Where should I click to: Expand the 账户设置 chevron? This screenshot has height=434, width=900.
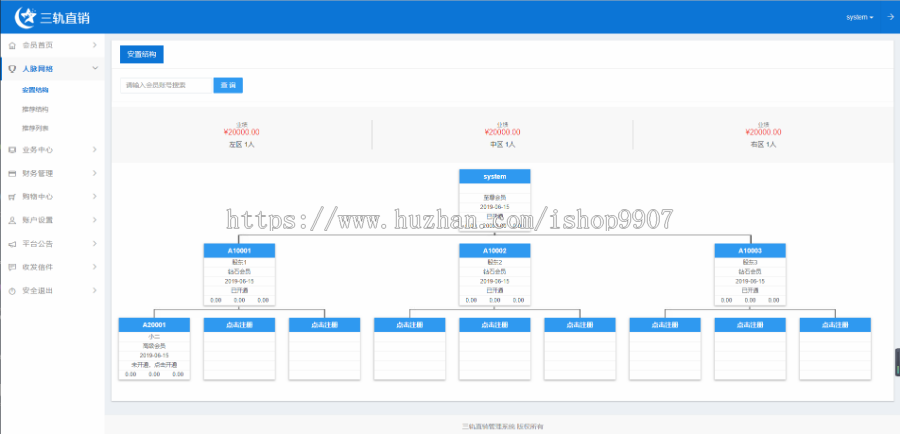click(x=94, y=220)
